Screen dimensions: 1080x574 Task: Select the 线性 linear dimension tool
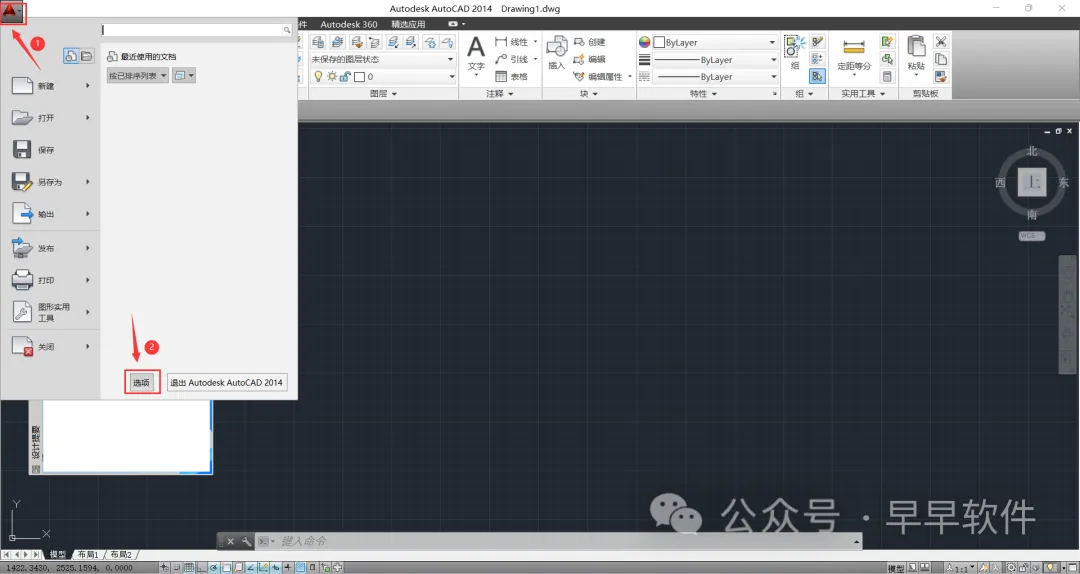pyautogui.click(x=512, y=42)
